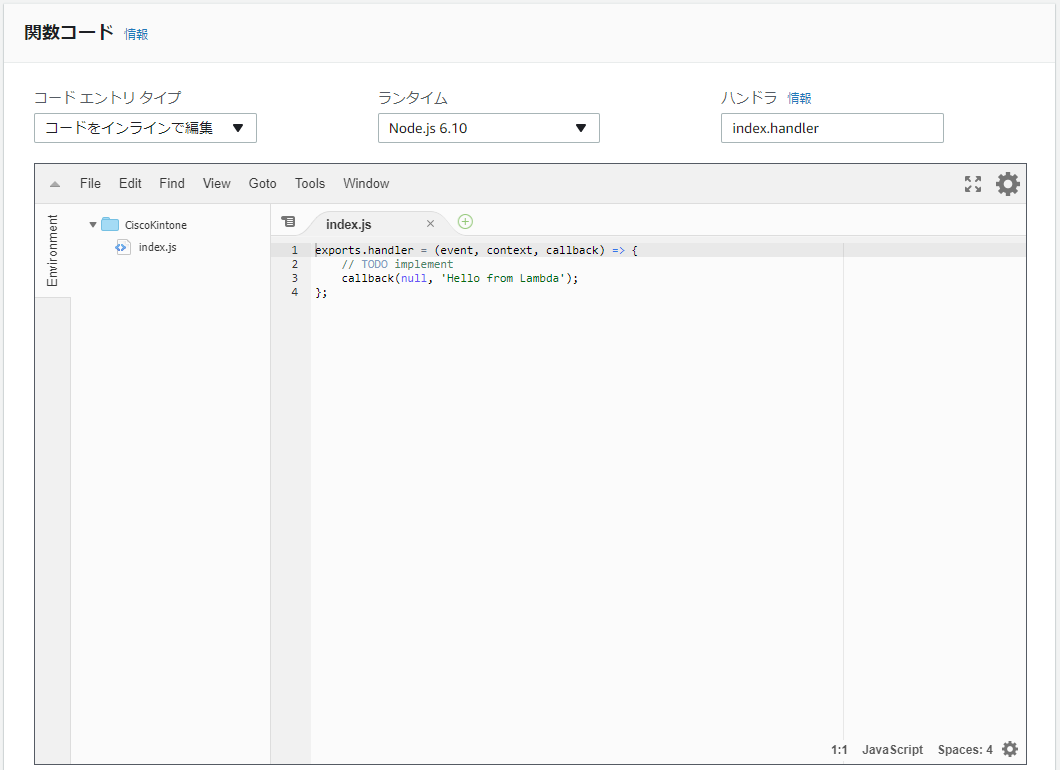Image resolution: width=1060 pixels, height=770 pixels.
Task: Collapse the menu bar with up arrow
Action: [x=55, y=184]
